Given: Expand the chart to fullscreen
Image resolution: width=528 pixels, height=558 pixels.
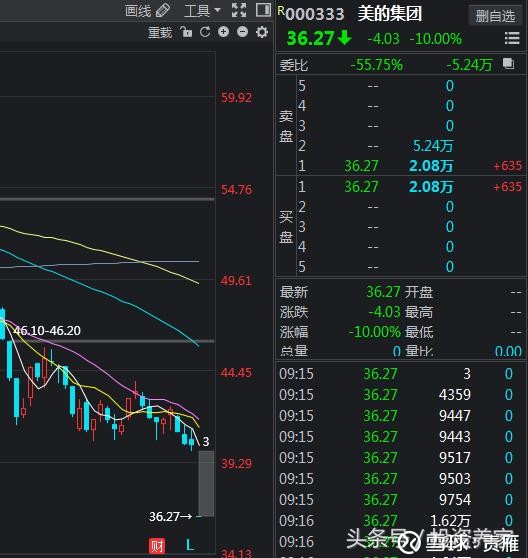Looking at the screenshot, I should pyautogui.click(x=239, y=10).
